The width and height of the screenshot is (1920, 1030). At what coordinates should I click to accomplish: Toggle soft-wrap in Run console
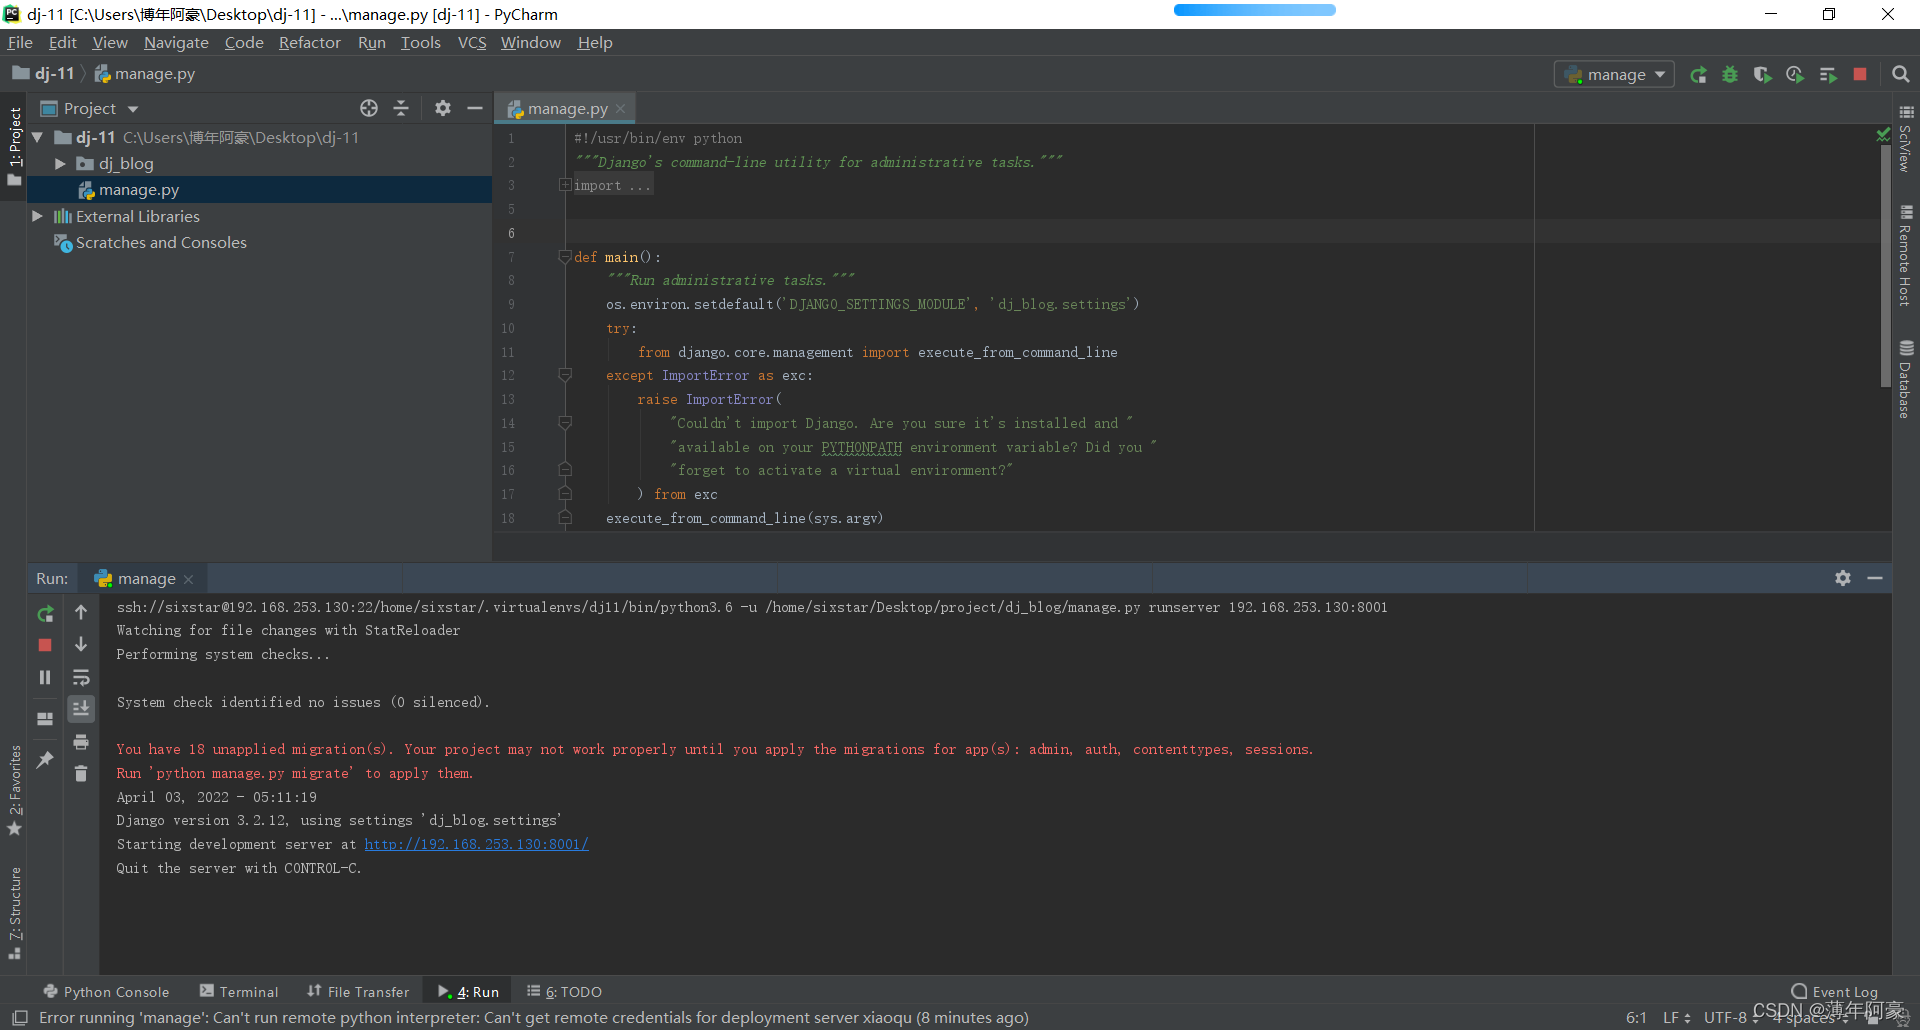click(x=81, y=677)
